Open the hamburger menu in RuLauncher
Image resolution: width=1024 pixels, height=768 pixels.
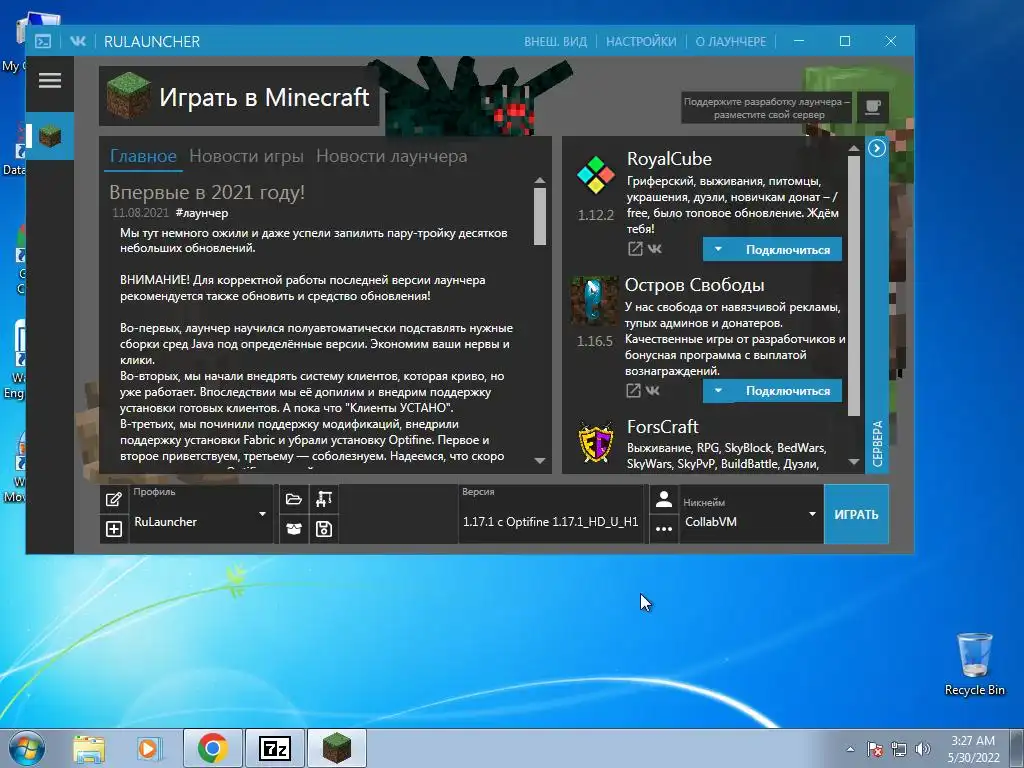coord(50,81)
